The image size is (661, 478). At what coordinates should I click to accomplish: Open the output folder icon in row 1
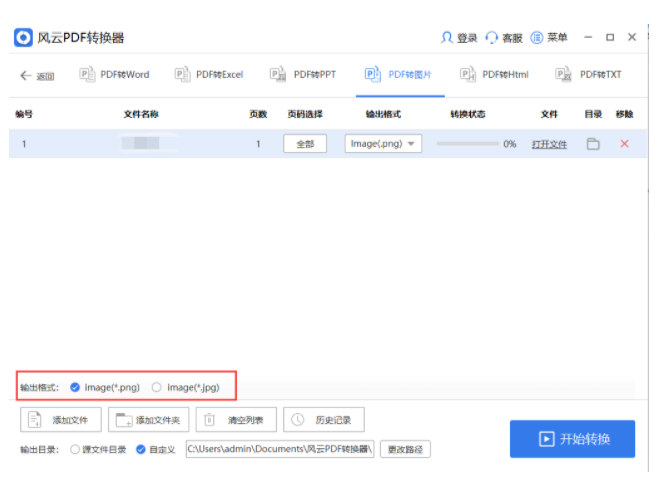[x=593, y=144]
